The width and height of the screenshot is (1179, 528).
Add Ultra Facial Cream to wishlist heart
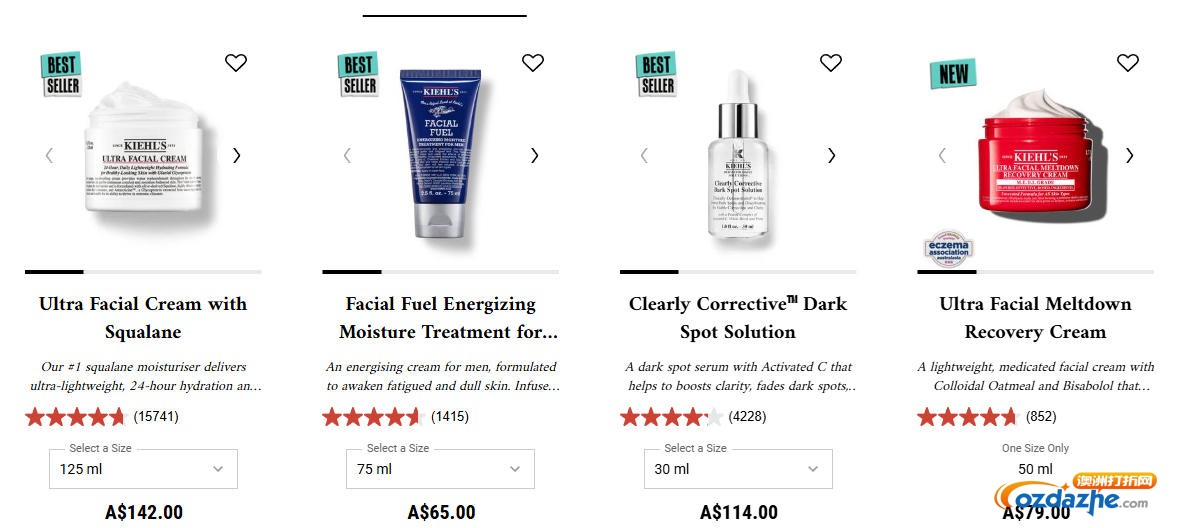(236, 62)
